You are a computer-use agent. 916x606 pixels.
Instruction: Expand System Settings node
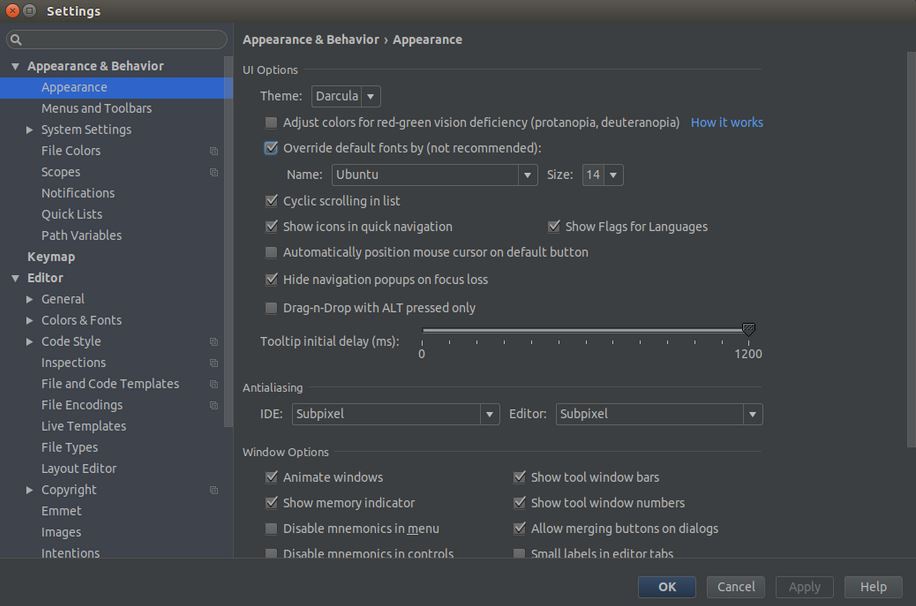point(29,130)
